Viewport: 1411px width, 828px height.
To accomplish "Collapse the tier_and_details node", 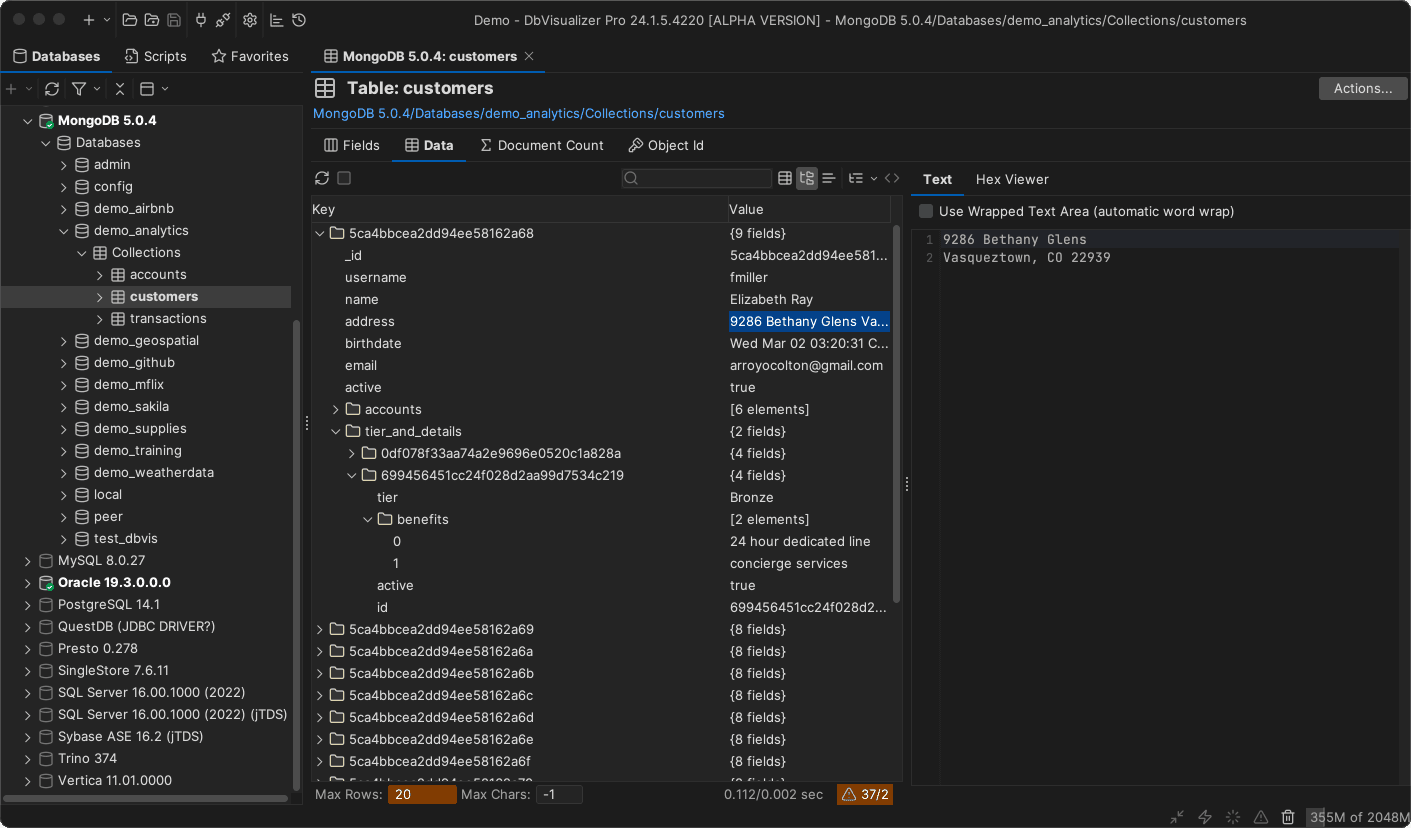I will [x=336, y=431].
